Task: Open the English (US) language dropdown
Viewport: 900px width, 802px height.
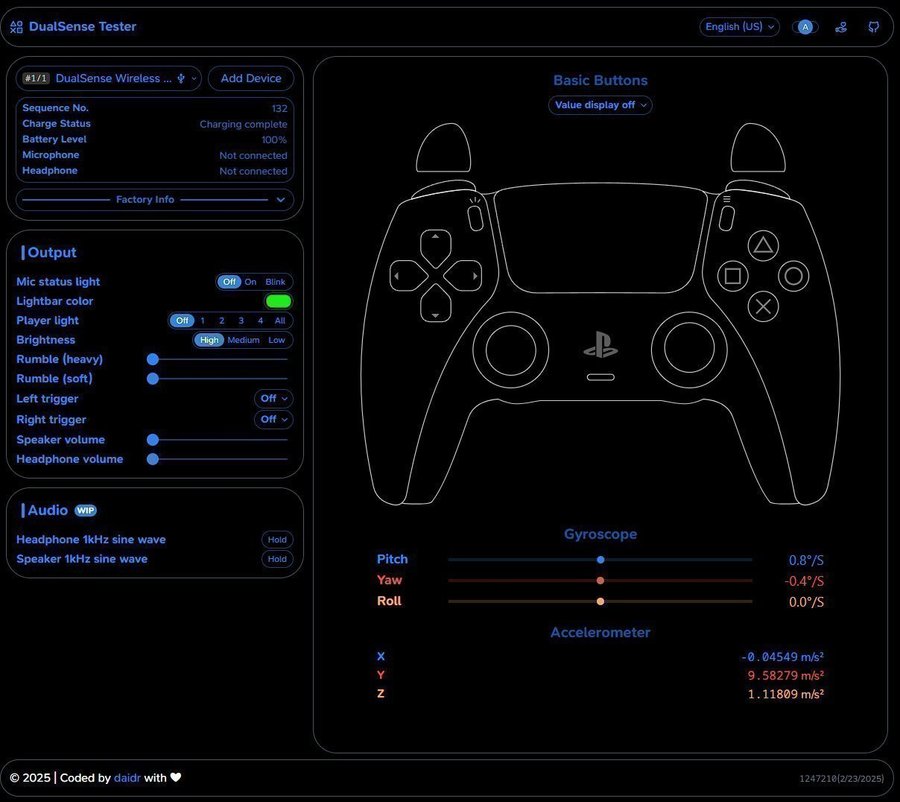Action: pyautogui.click(x=739, y=27)
